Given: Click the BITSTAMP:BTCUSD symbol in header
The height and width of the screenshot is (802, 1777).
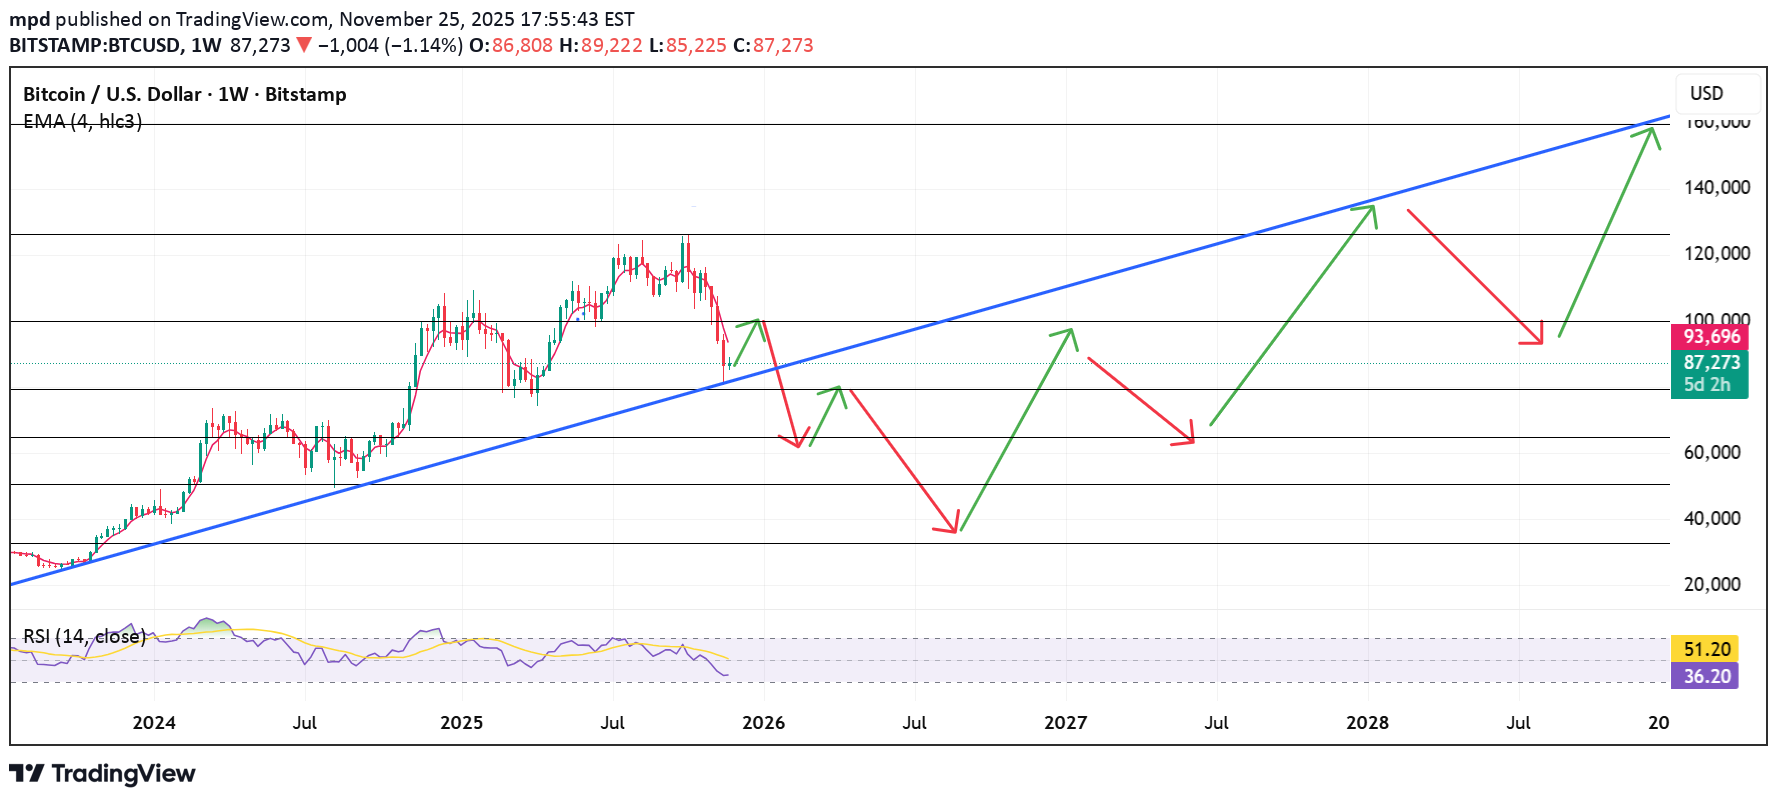Looking at the screenshot, I should click(x=95, y=45).
